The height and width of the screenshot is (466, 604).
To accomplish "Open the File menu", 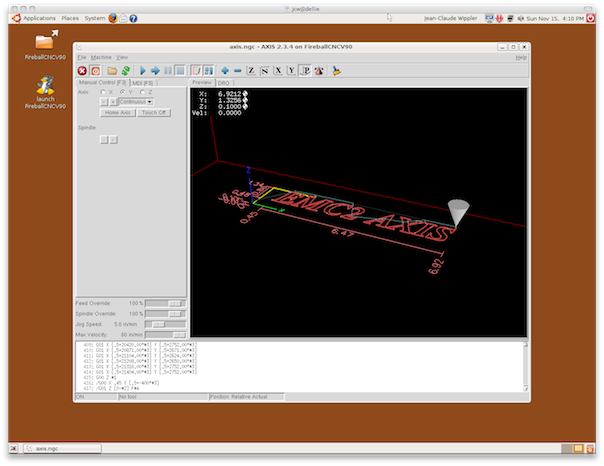I will 82,57.
